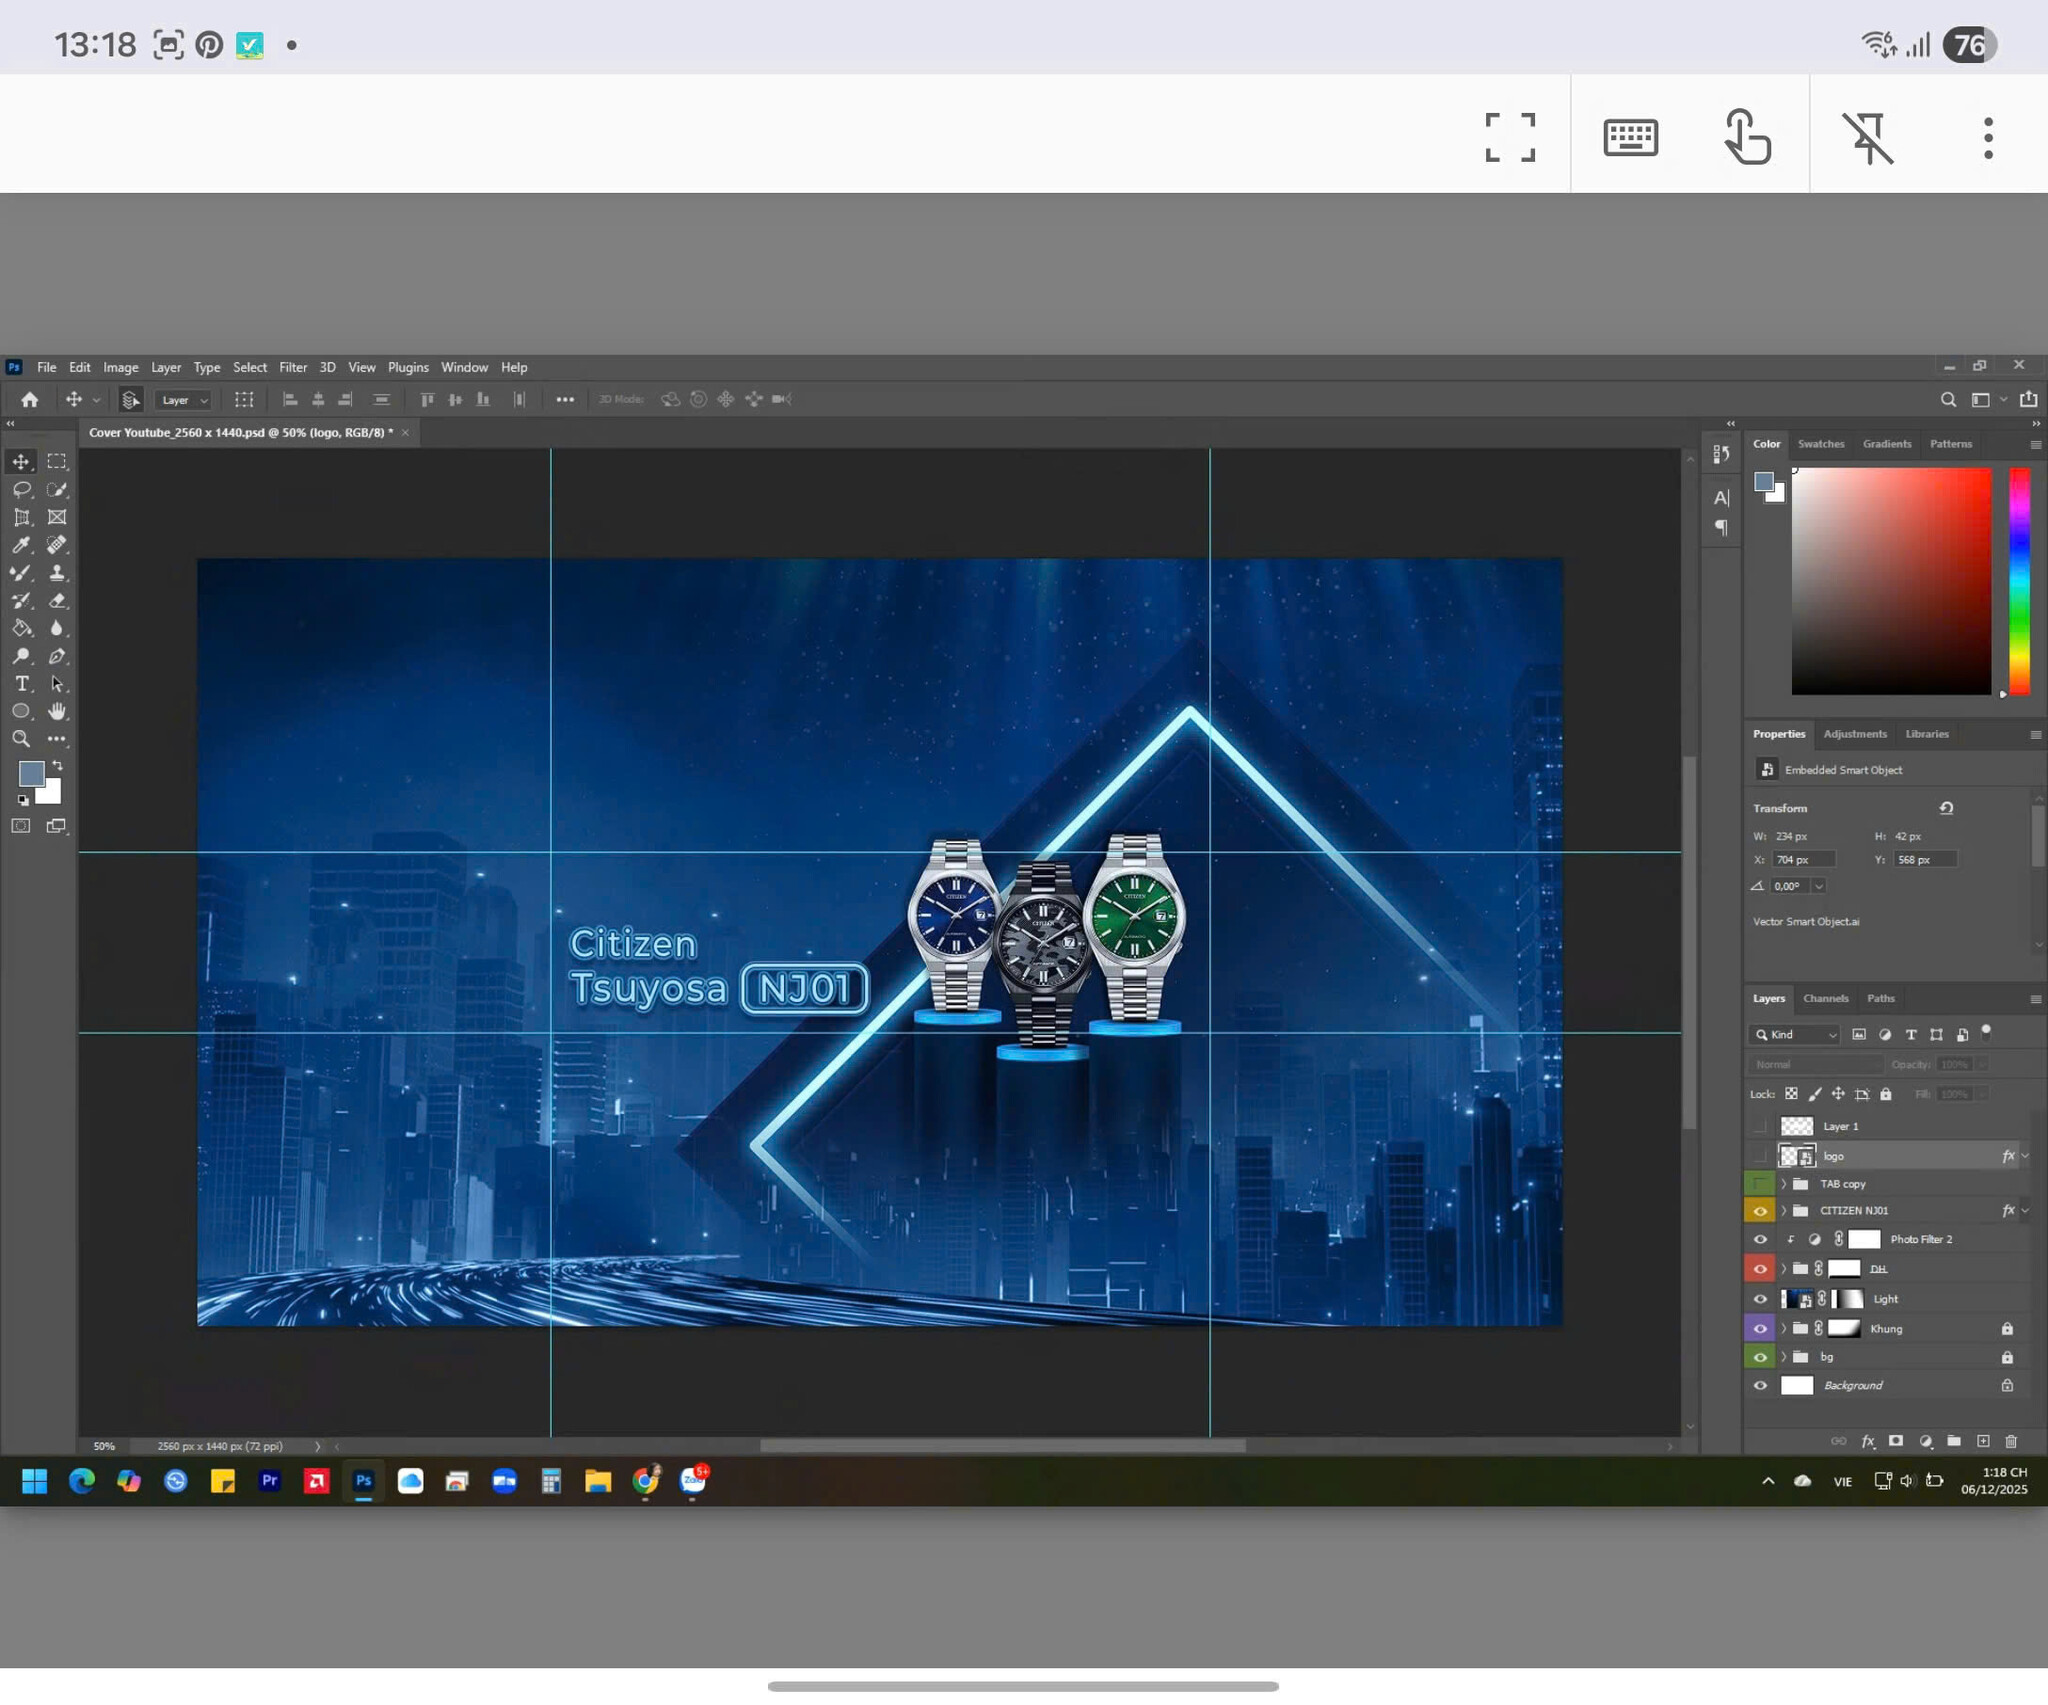Pick the Eyedropper tool
This screenshot has height=1705, width=2048.
coord(21,545)
